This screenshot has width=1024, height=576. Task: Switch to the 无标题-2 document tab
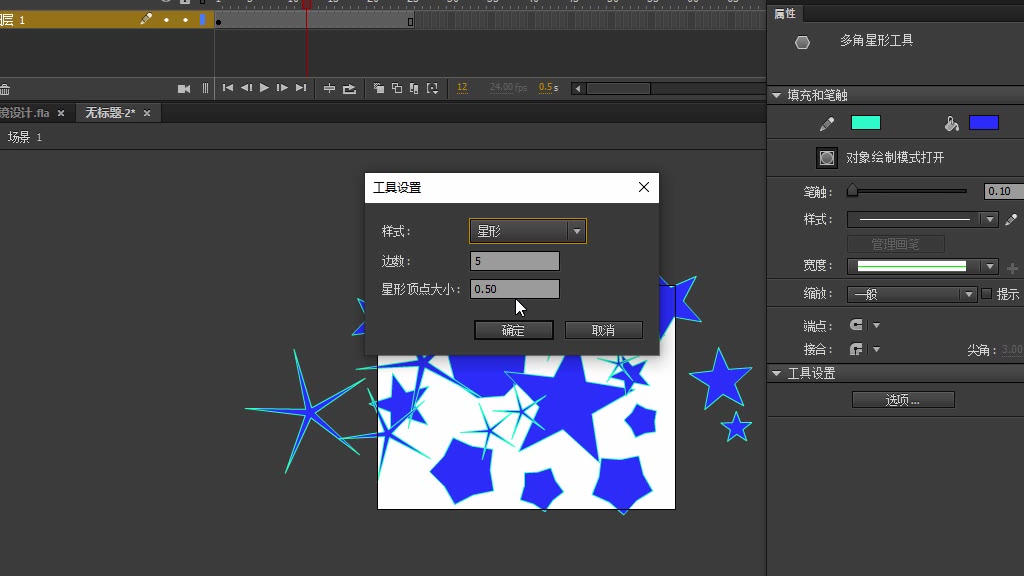(110, 113)
